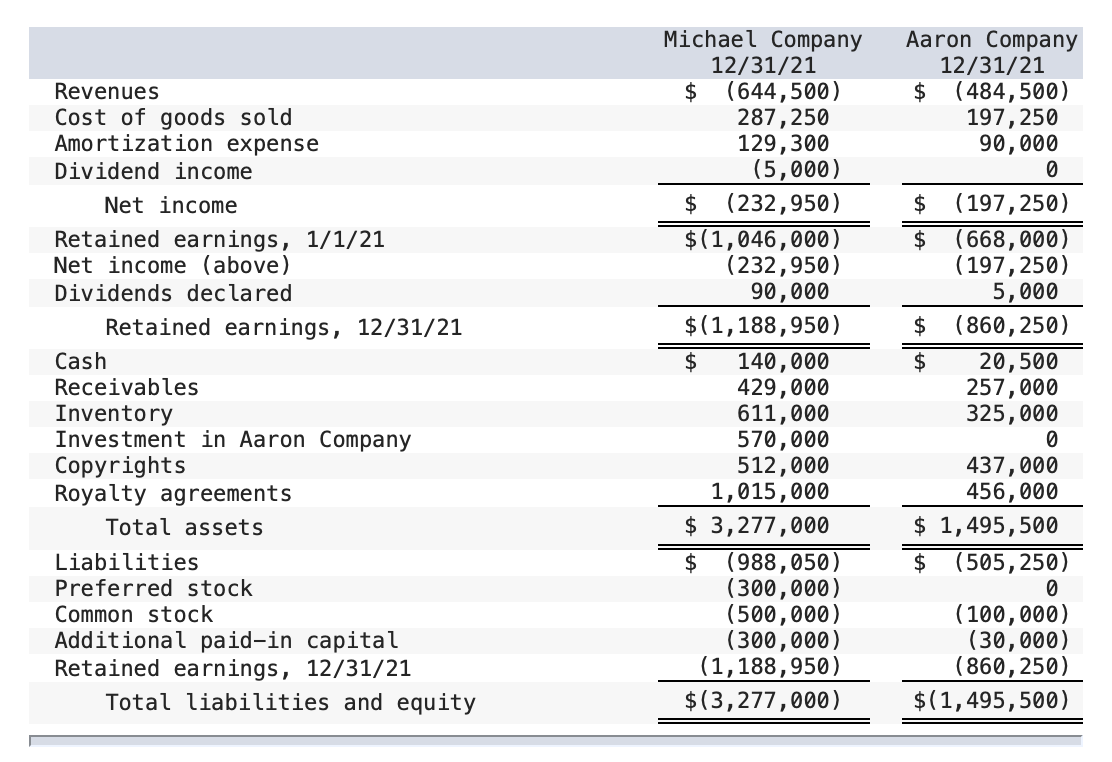Click the "Inventory" row label

(113, 414)
